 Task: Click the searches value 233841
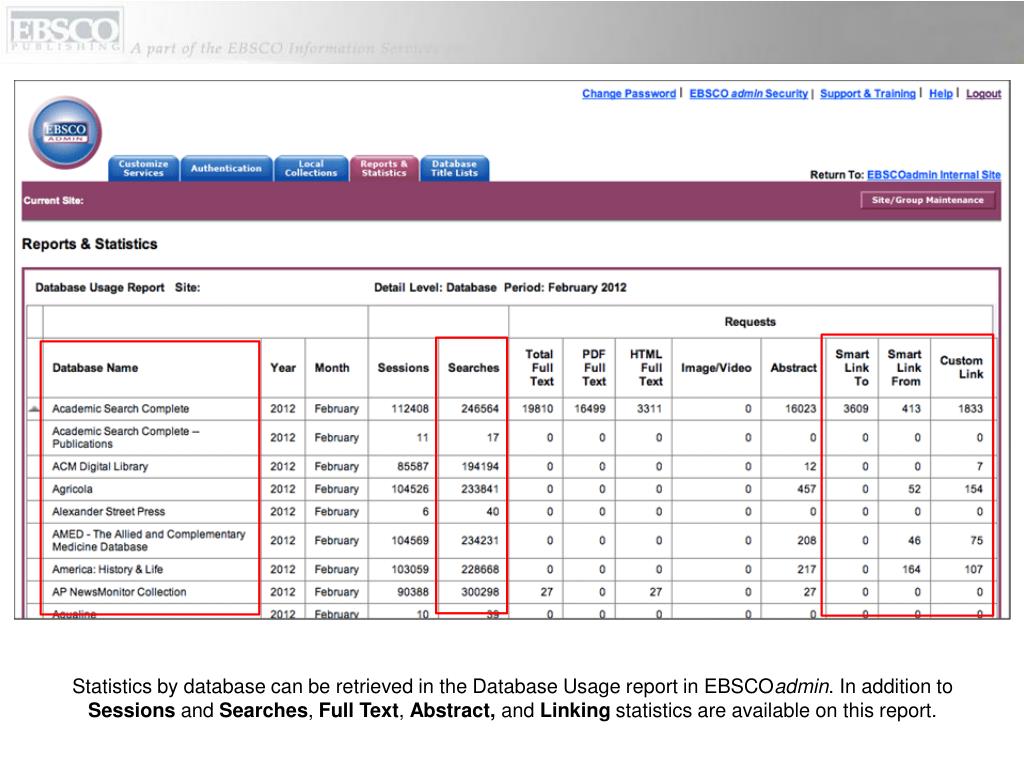480,489
